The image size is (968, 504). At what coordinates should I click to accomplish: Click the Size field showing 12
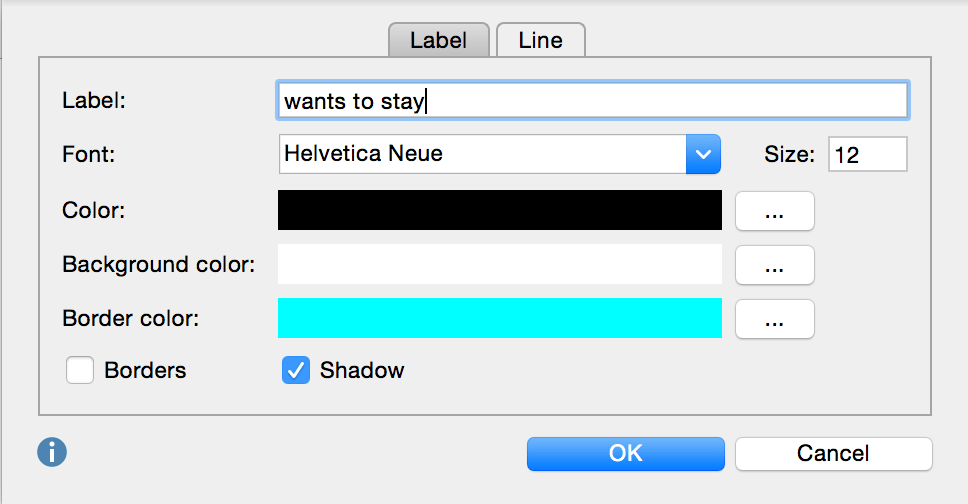pyautogui.click(x=867, y=154)
